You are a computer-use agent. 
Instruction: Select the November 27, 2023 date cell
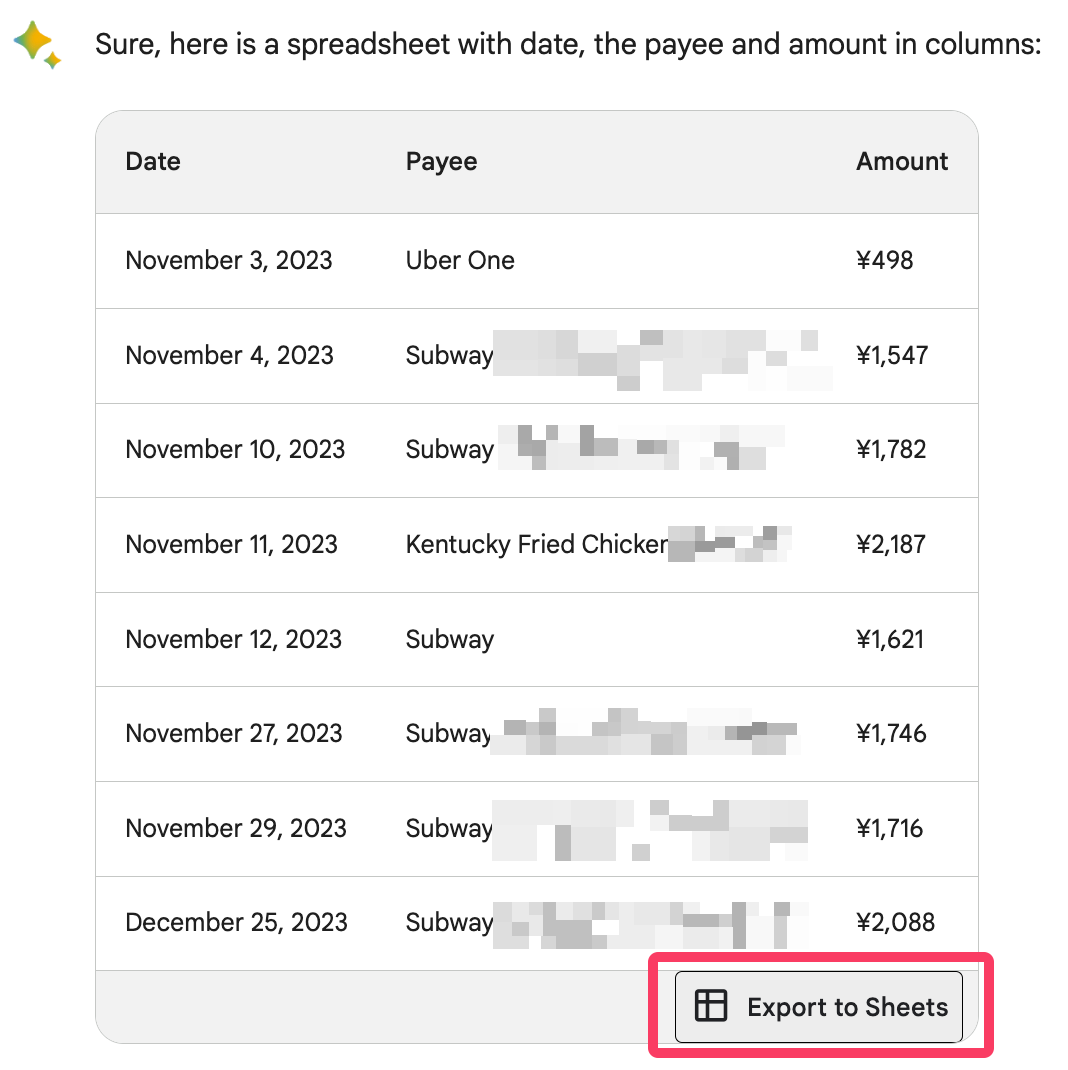click(x=234, y=734)
